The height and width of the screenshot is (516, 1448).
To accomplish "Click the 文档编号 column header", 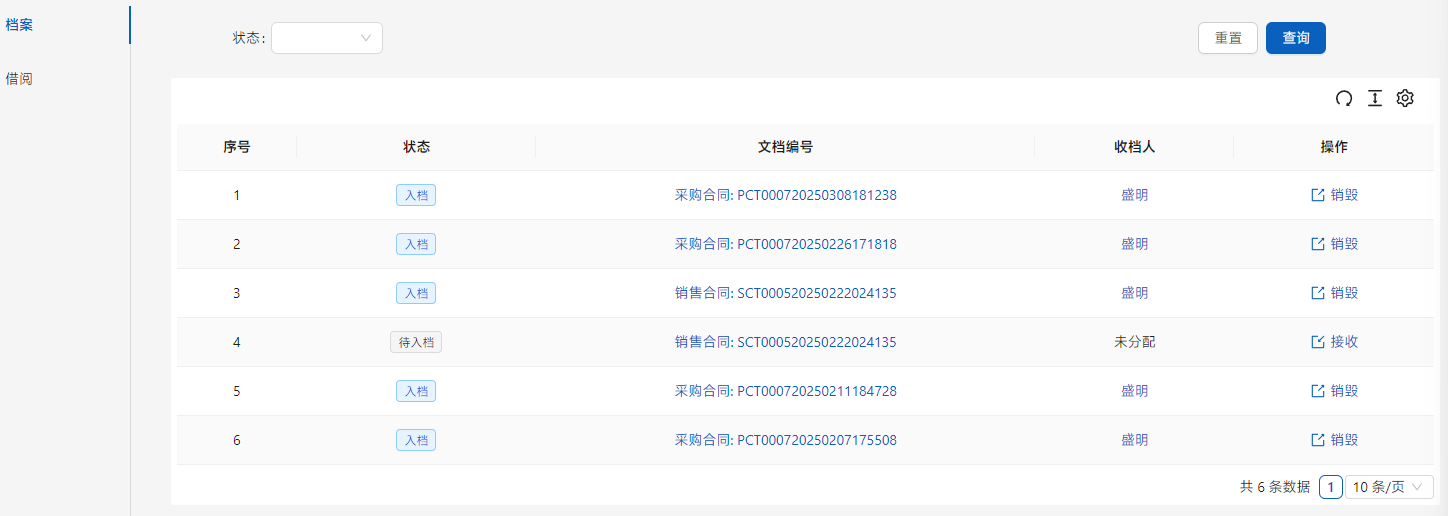I will click(x=785, y=147).
